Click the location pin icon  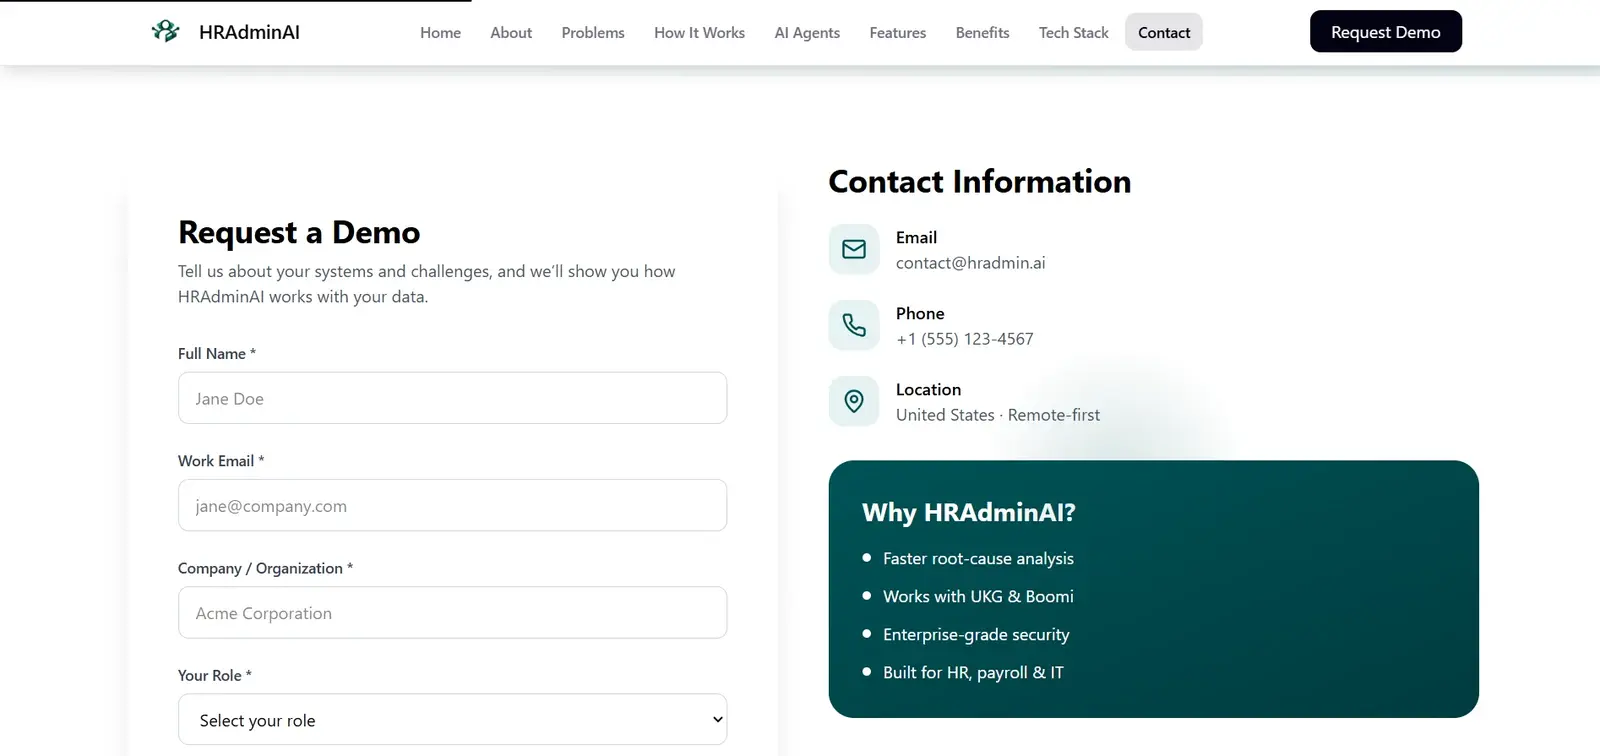[x=854, y=401]
